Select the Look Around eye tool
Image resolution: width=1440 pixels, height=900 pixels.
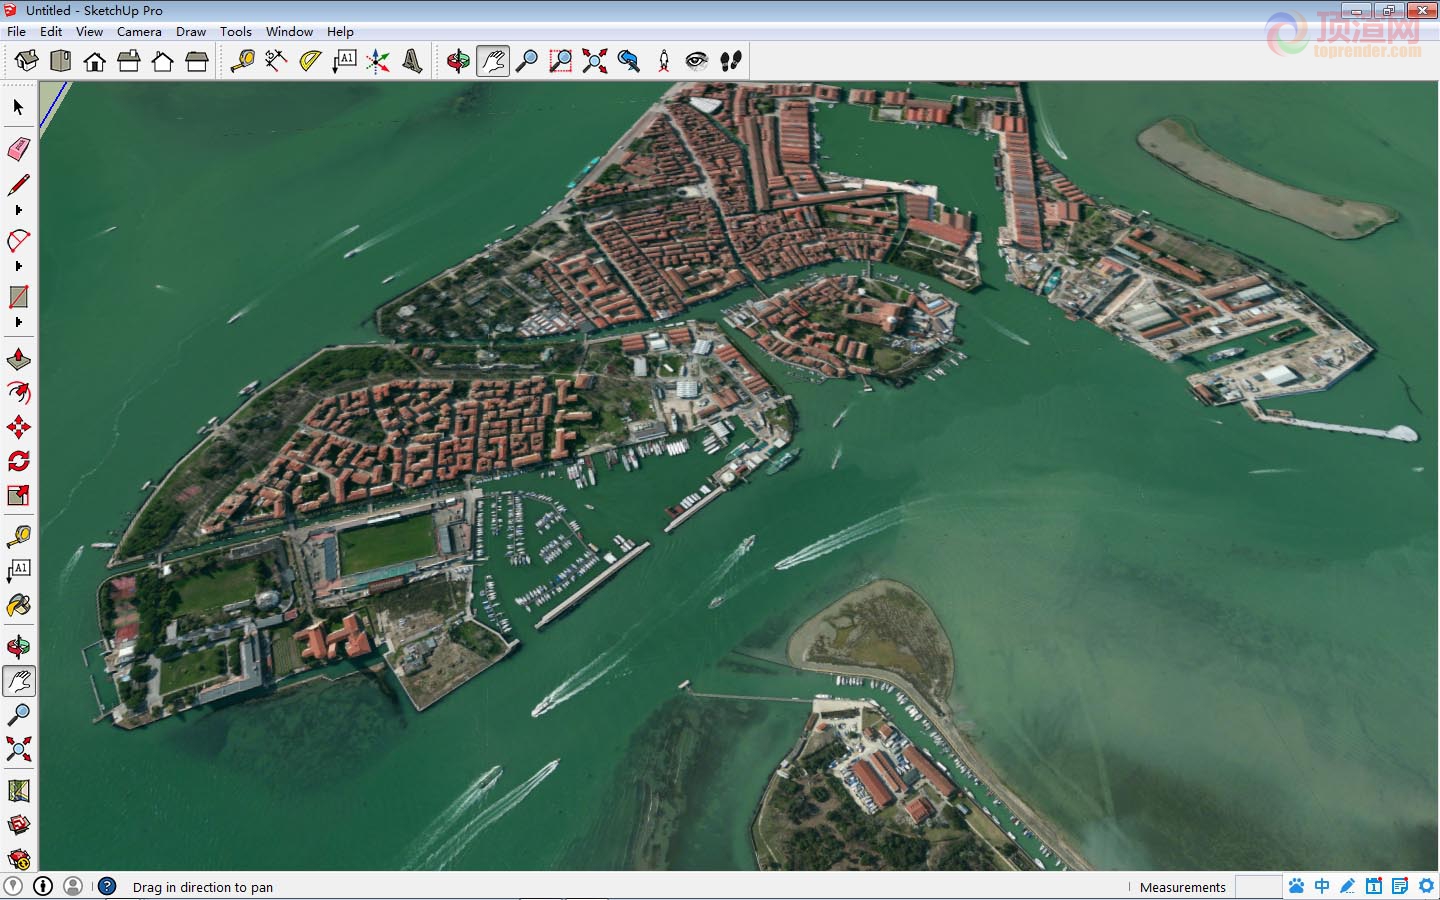click(x=697, y=61)
